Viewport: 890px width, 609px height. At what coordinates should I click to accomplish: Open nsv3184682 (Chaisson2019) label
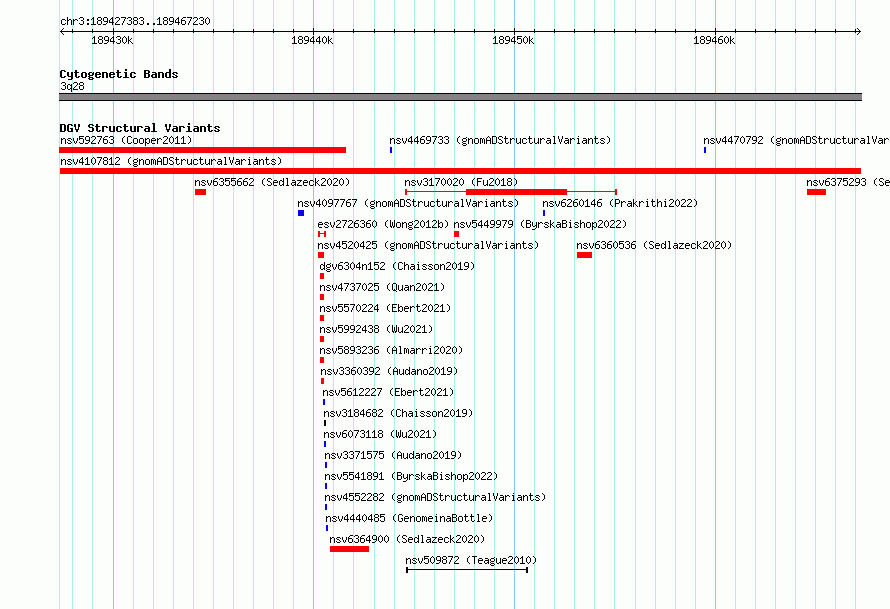coord(398,413)
